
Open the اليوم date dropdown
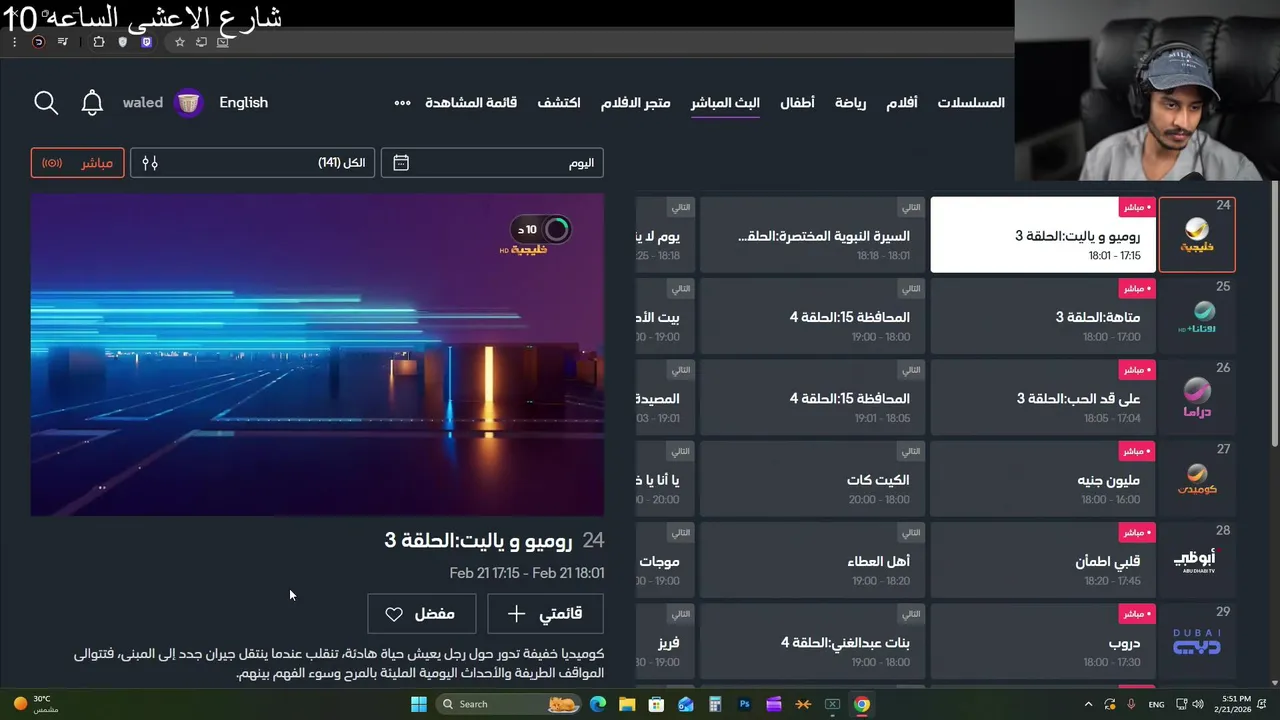click(492, 163)
